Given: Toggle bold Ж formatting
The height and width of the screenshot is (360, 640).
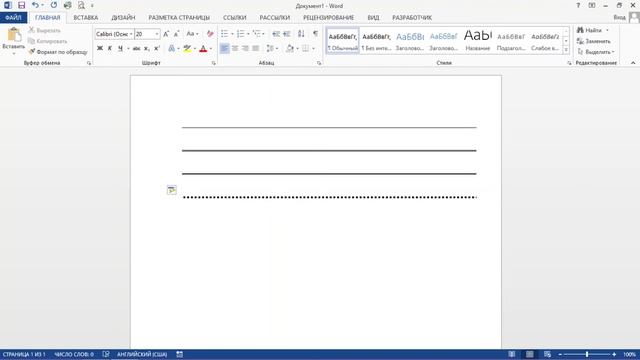Looking at the screenshot, I should coord(100,48).
